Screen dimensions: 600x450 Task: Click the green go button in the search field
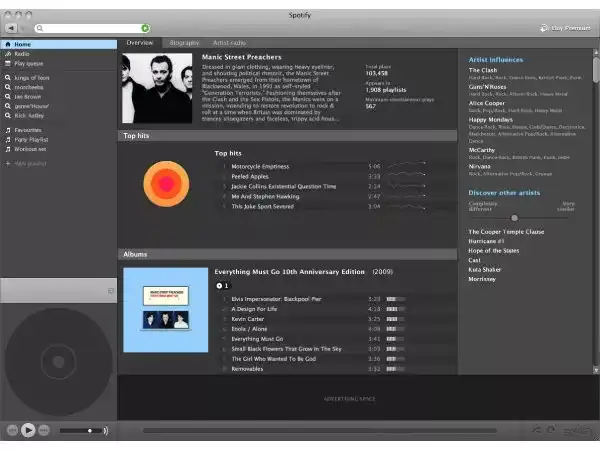tap(145, 28)
